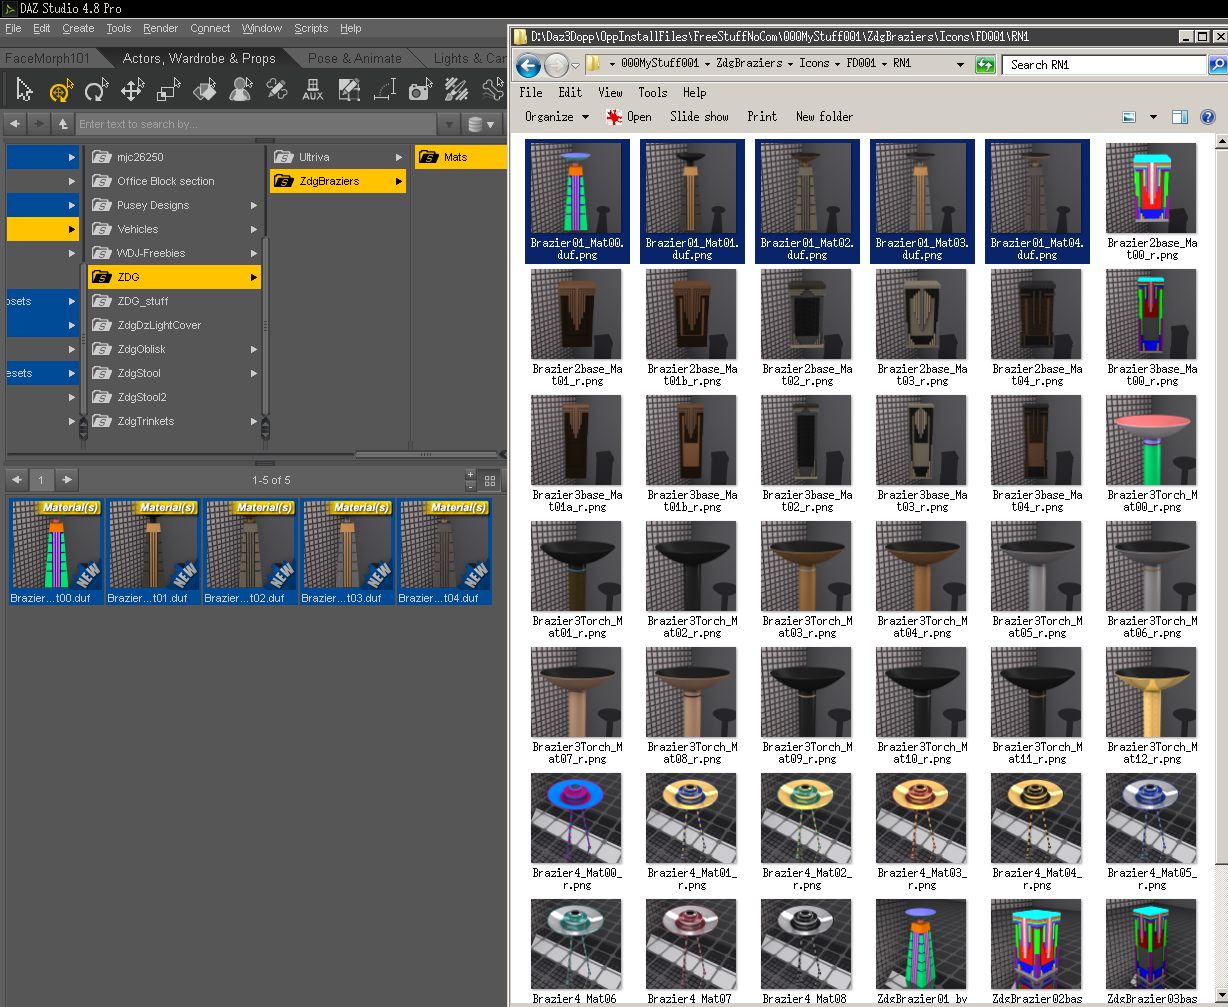Open the Spot Render tool
The width and height of the screenshot is (1228, 1007).
[349, 91]
